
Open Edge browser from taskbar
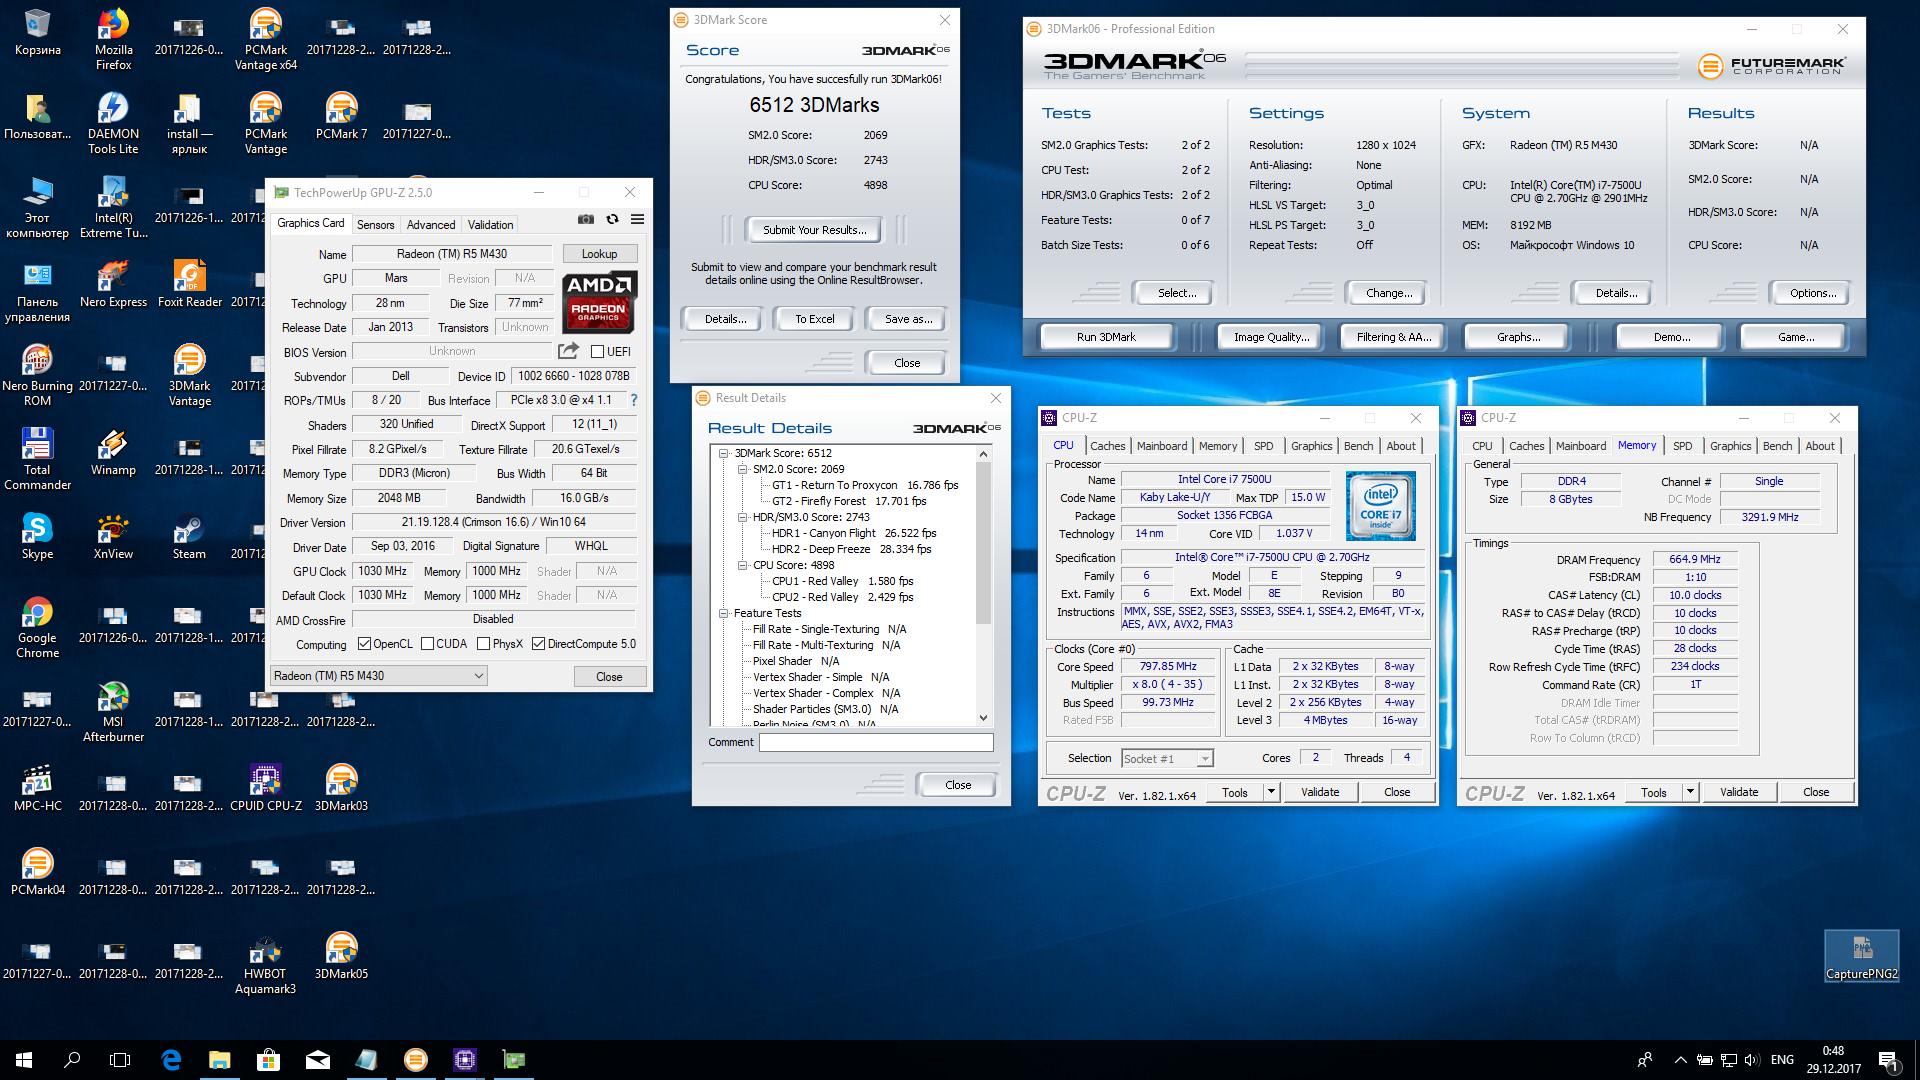[x=171, y=1059]
